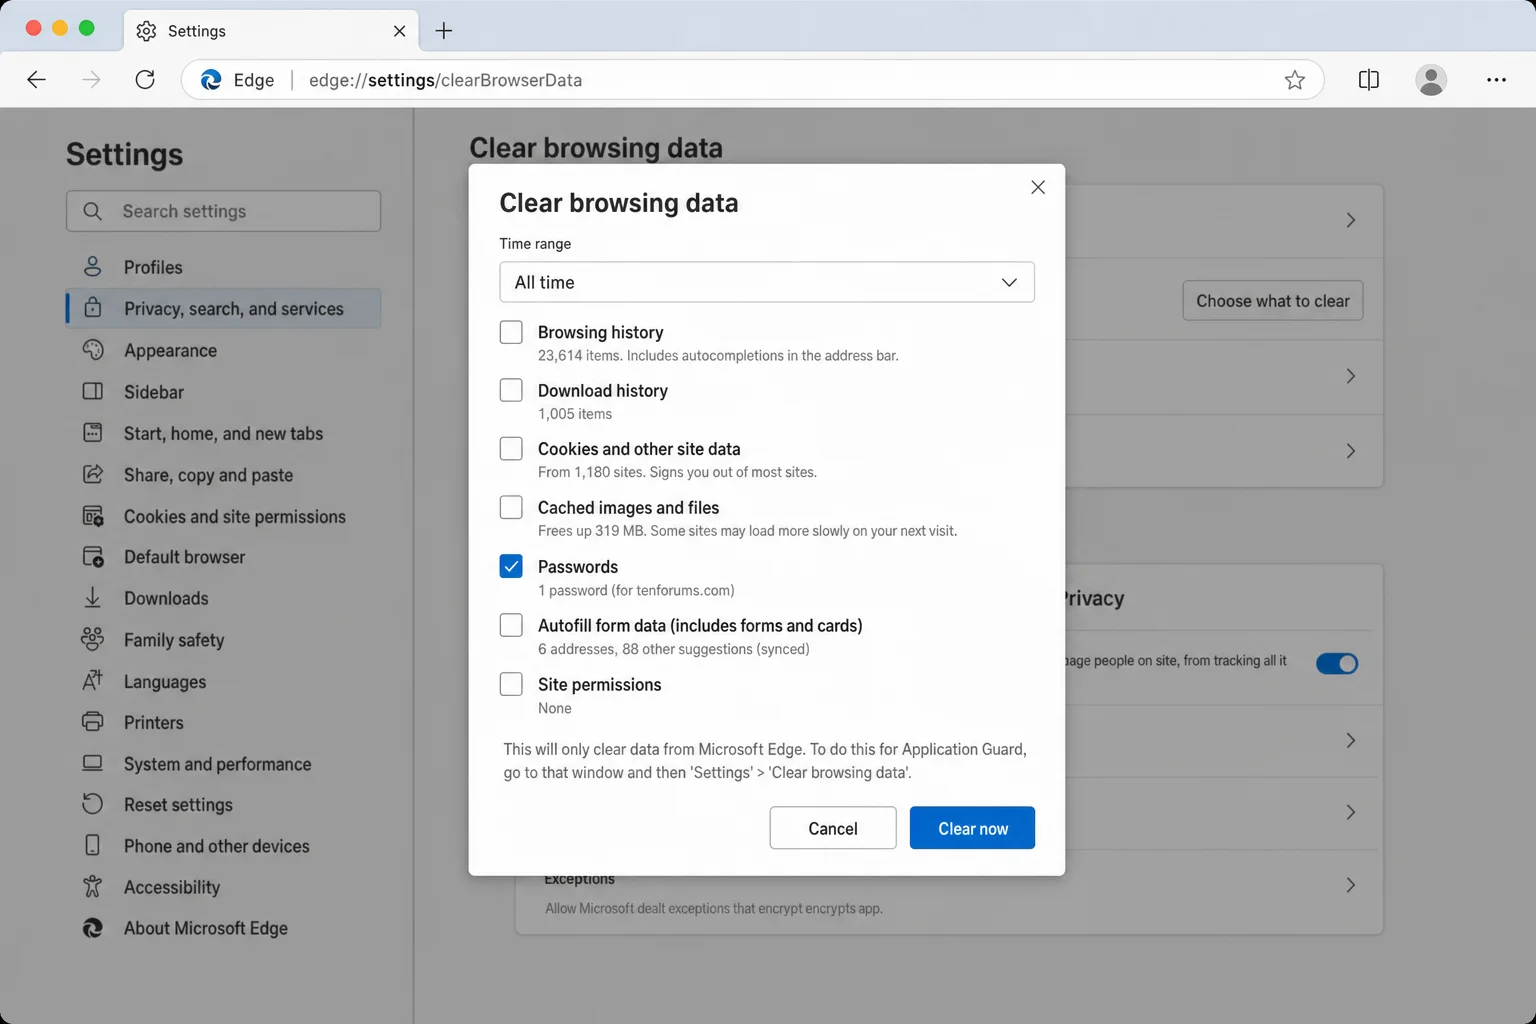The width and height of the screenshot is (1536, 1024).
Task: Toggle the tracking prevention switch
Action: point(1337,663)
